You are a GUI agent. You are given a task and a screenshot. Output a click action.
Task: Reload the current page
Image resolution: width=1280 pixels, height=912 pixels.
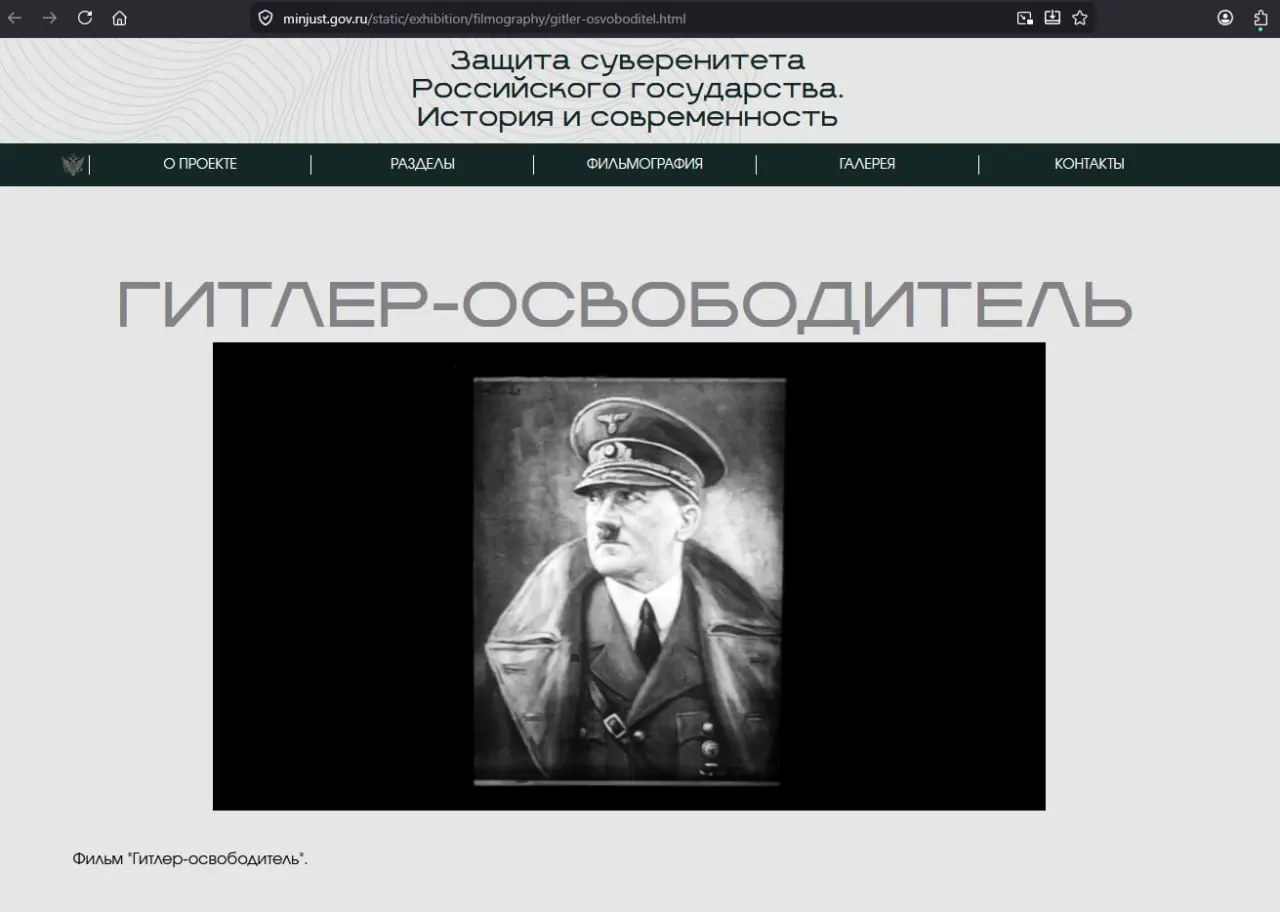[85, 18]
